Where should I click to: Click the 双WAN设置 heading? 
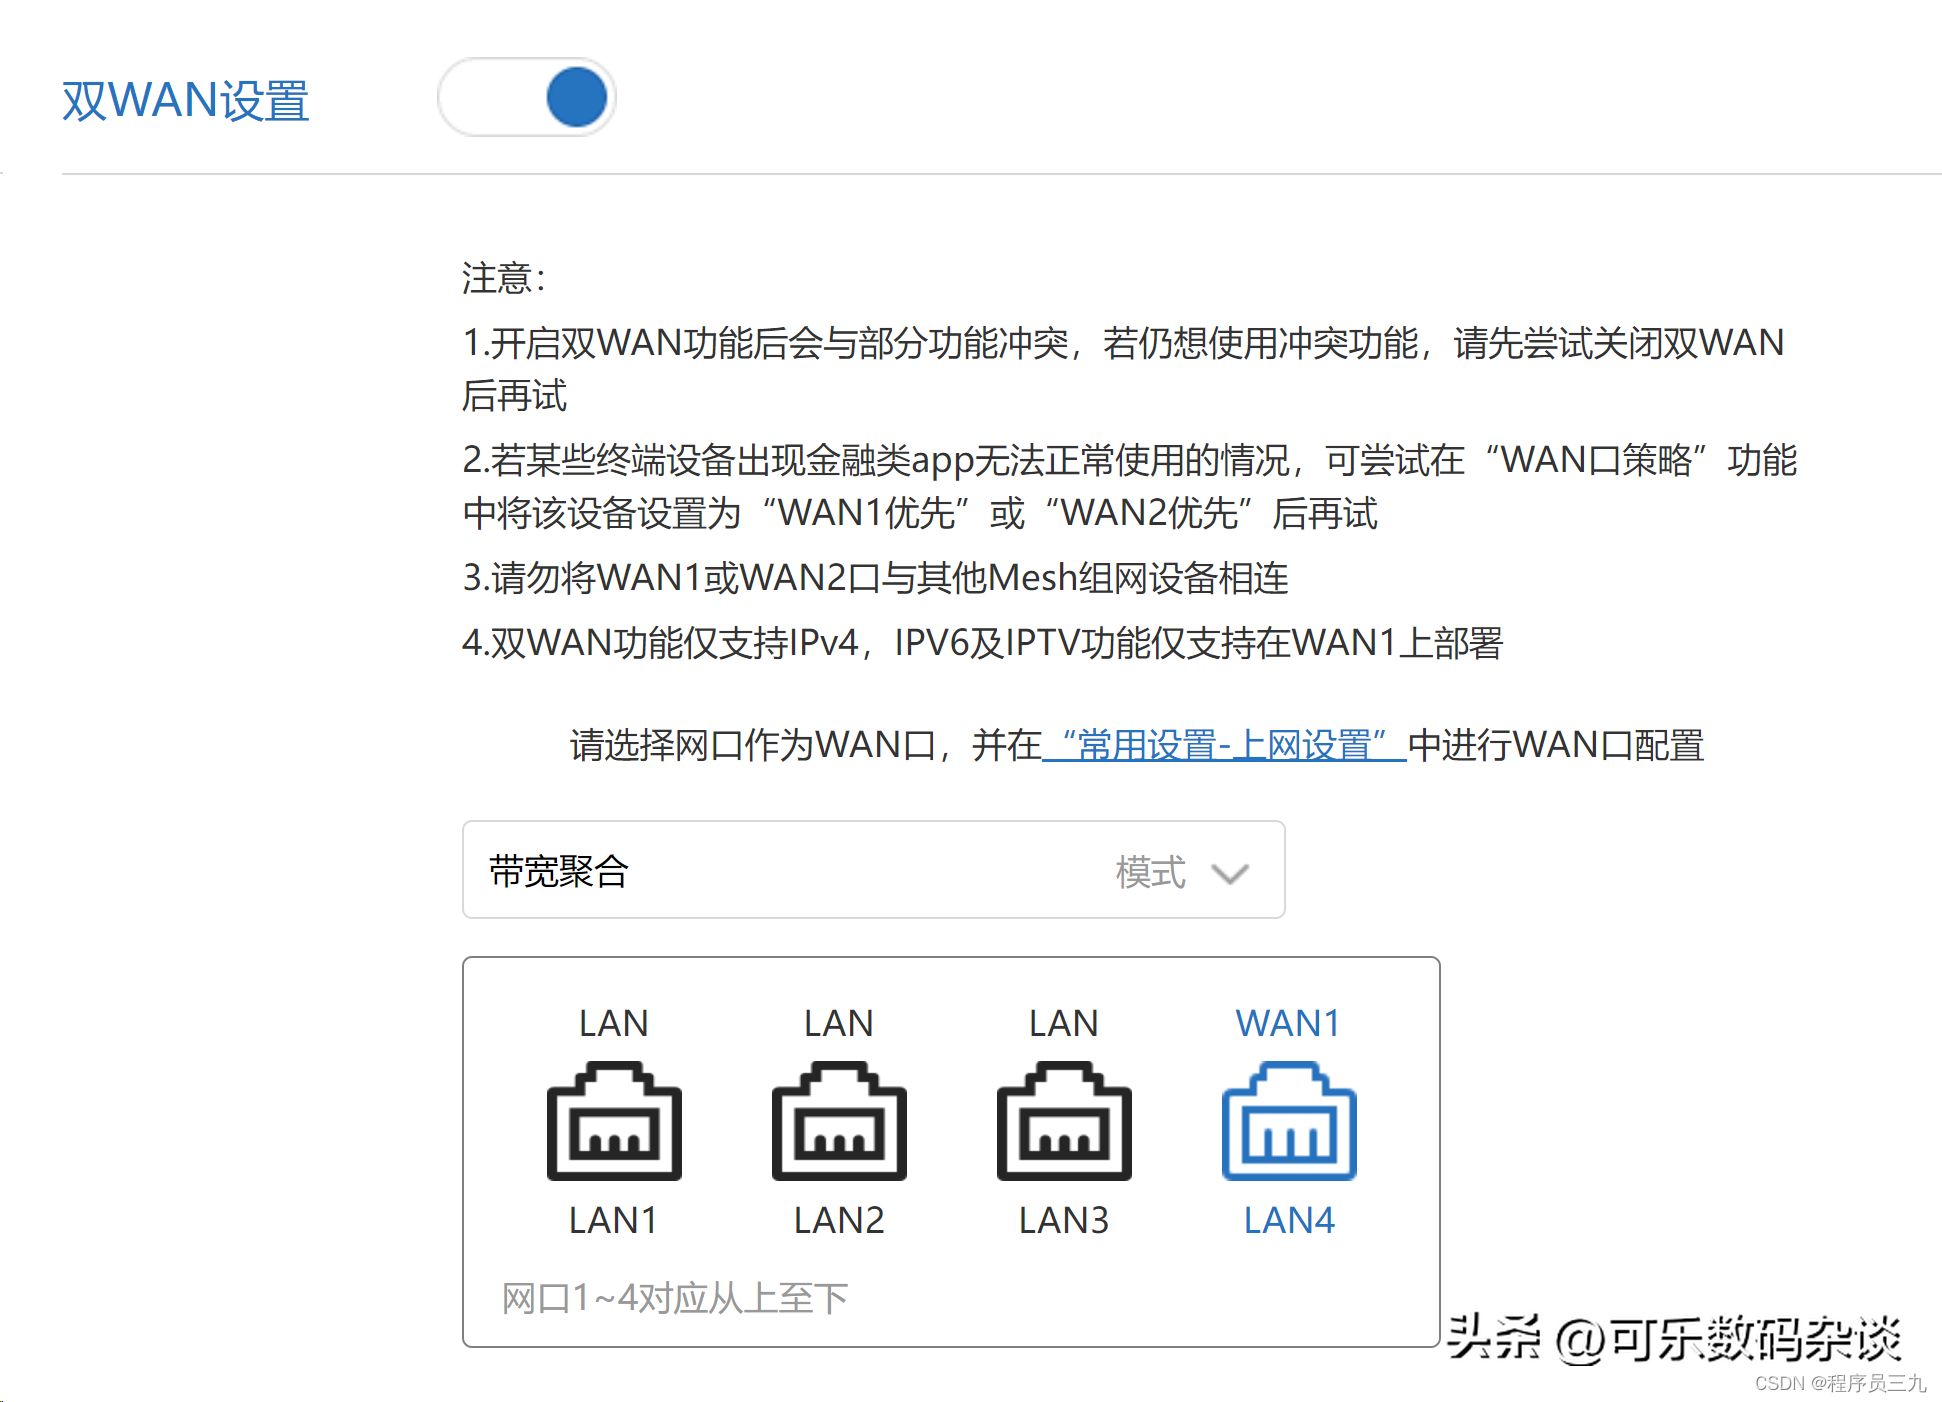point(186,101)
